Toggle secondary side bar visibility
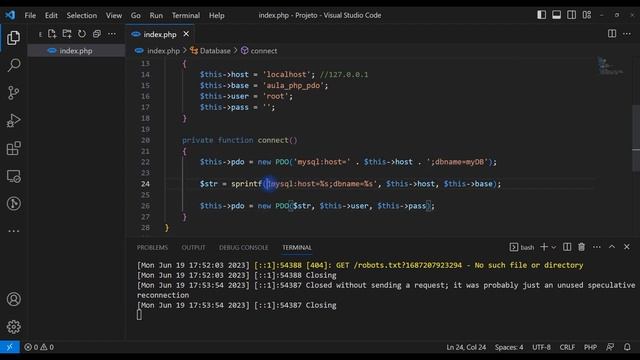Image resolution: width=640 pixels, height=360 pixels. click(571, 15)
